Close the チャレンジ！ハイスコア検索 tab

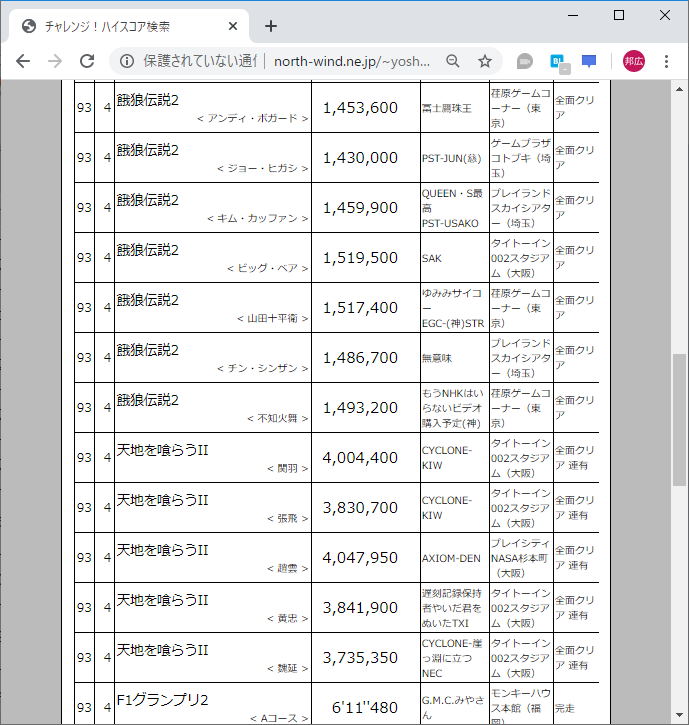233,26
